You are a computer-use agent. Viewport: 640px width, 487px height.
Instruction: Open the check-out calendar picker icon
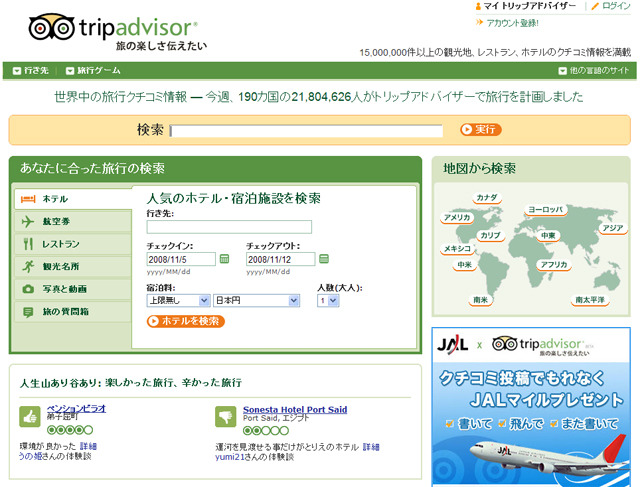click(324, 259)
